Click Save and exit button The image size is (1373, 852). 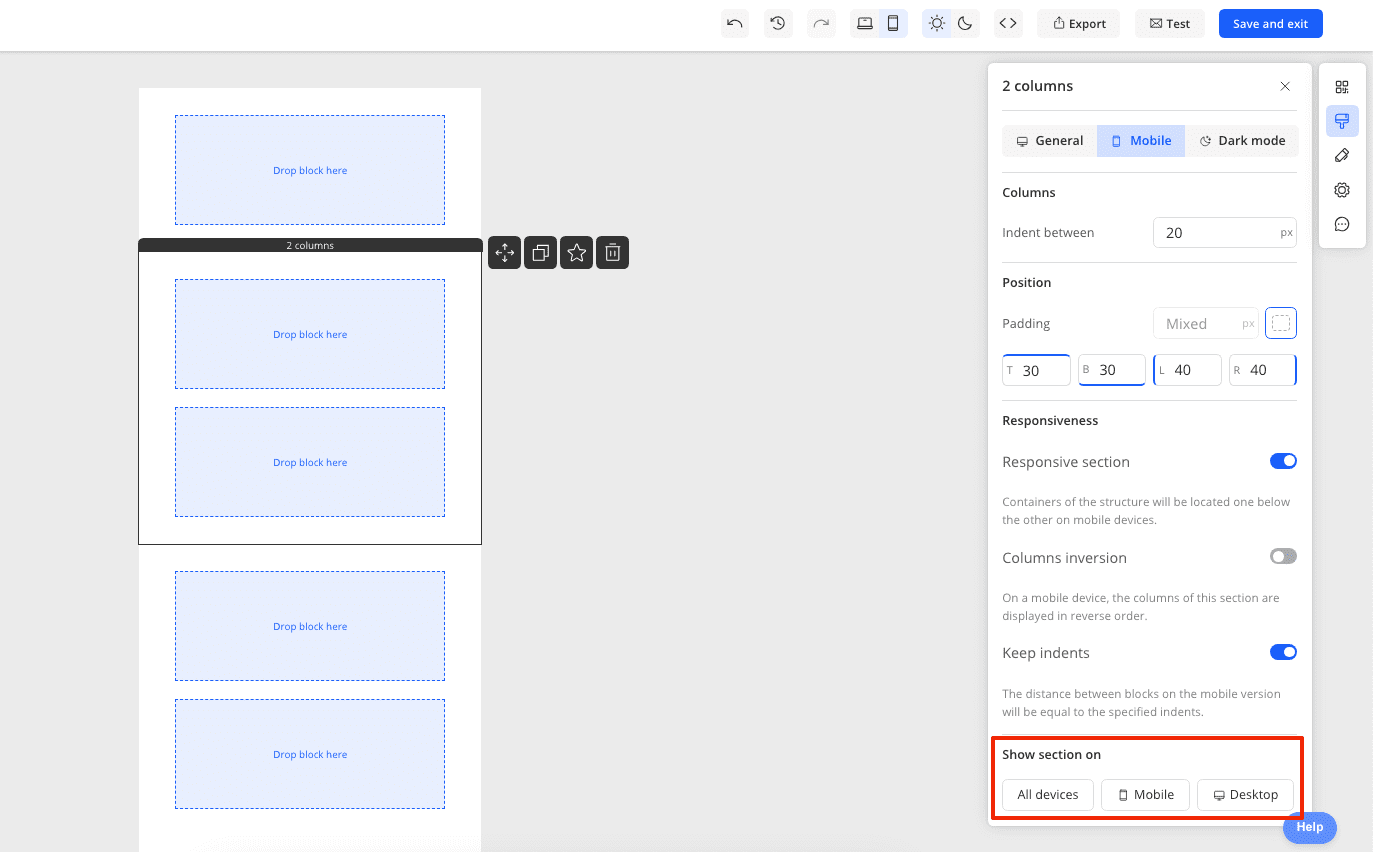point(1270,24)
